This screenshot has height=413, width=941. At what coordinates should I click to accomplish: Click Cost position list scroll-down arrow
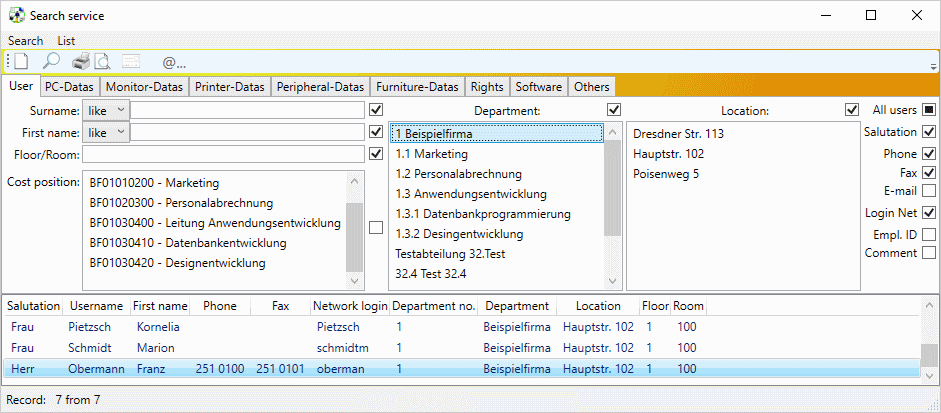click(x=355, y=281)
